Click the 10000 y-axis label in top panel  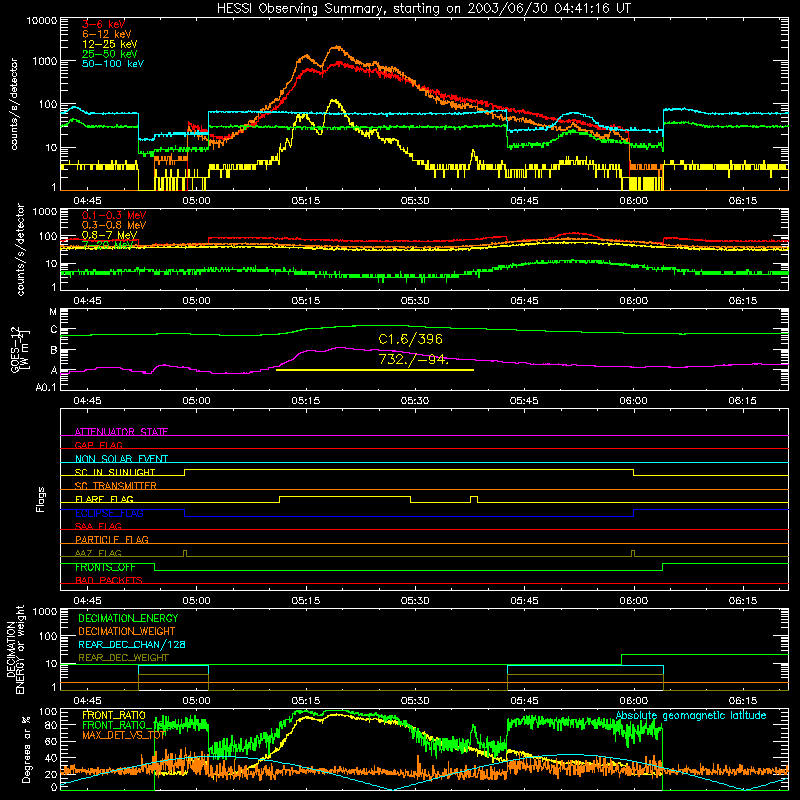click(x=42, y=21)
